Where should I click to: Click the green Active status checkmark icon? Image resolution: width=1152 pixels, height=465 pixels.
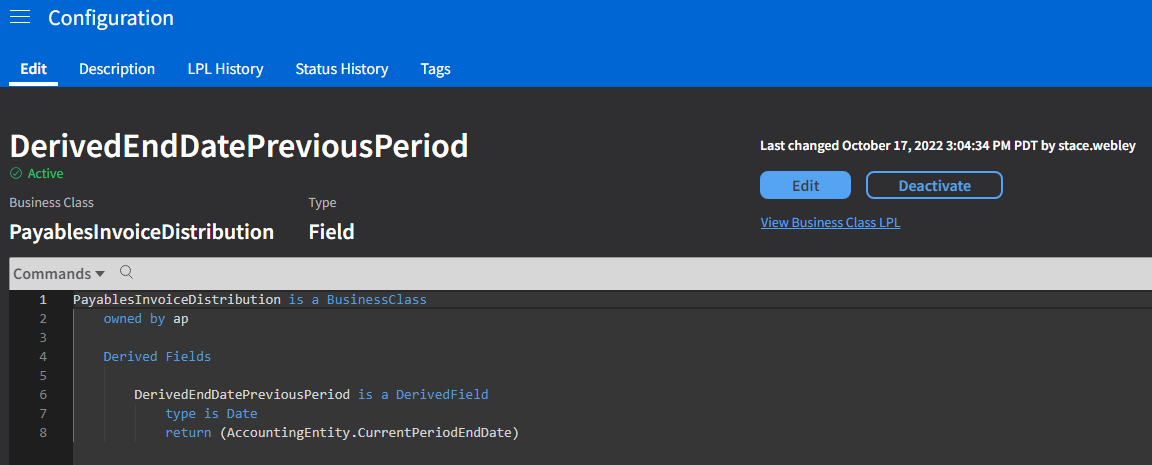15,174
